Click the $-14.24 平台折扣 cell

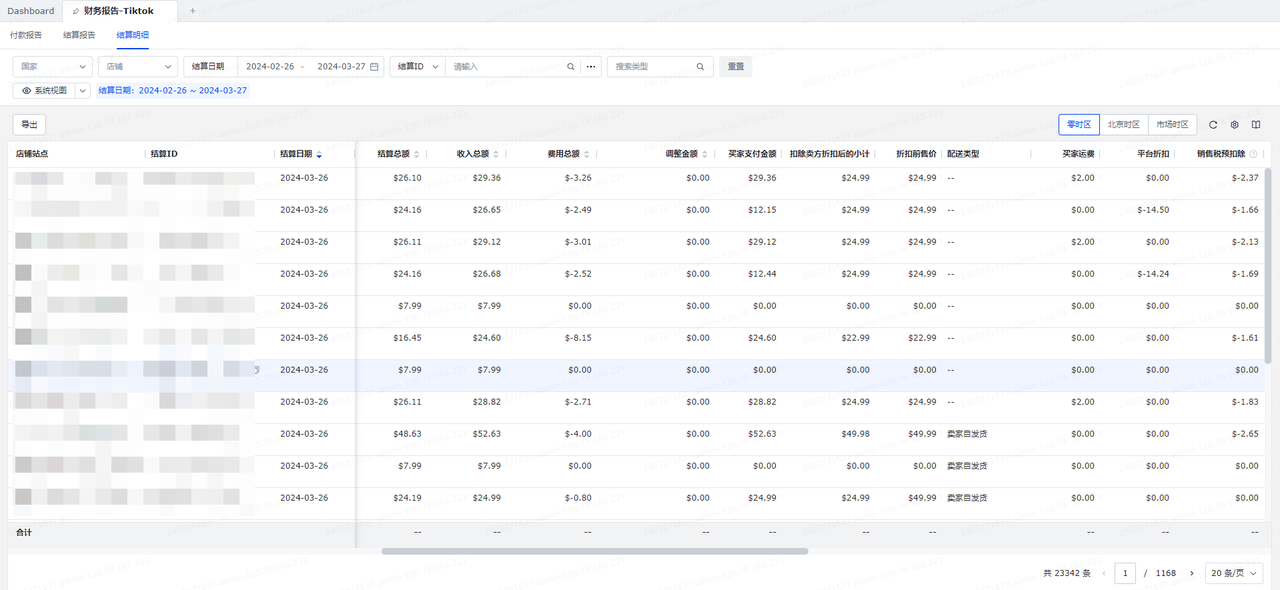coord(1153,274)
